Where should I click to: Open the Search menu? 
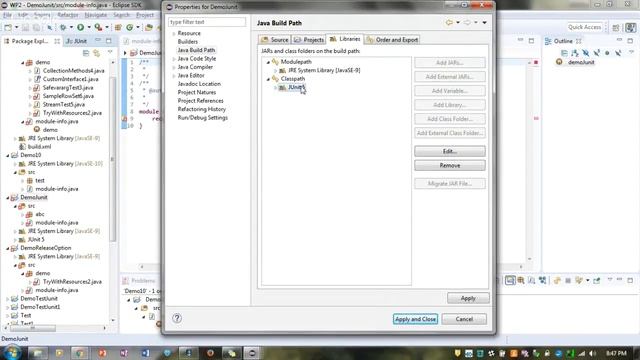[x=121, y=15]
